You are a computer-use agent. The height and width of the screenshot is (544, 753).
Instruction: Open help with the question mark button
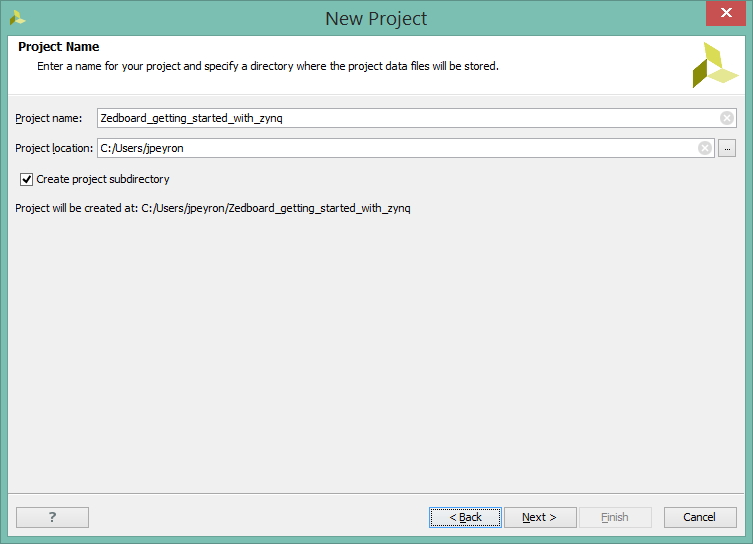tap(52, 517)
